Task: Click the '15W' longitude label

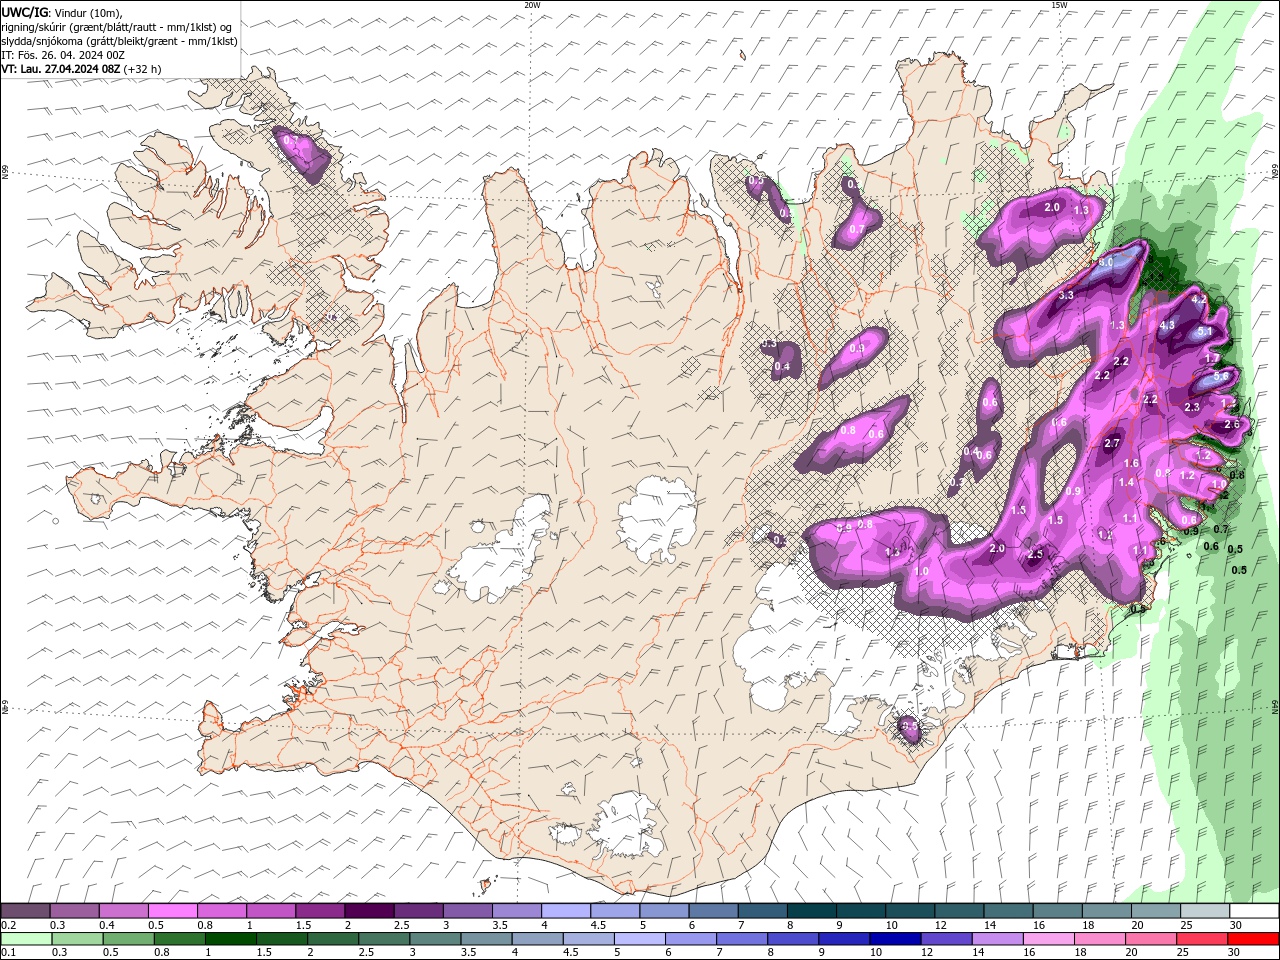Action: point(1059,5)
